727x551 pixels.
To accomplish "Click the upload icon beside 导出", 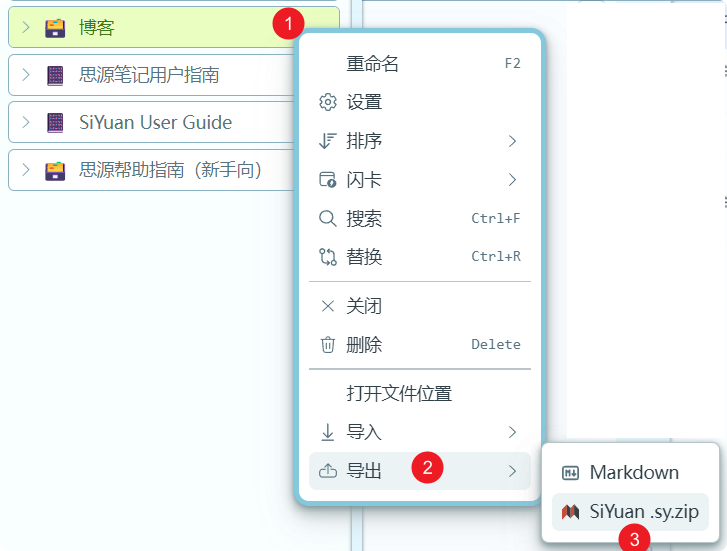I will (x=328, y=471).
